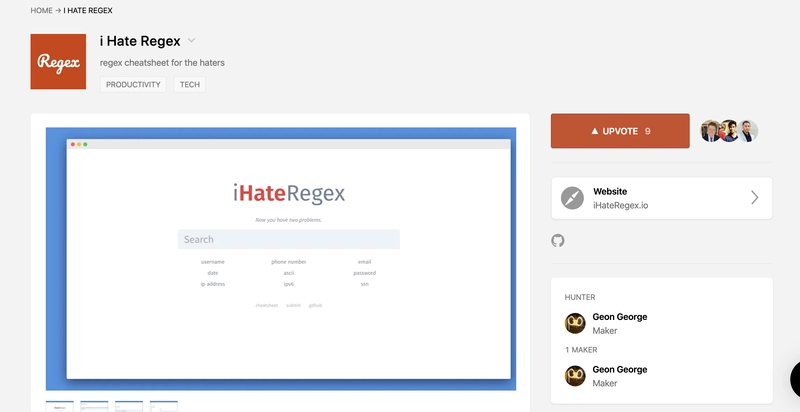Click the third upvoter avatar

(x=748, y=131)
